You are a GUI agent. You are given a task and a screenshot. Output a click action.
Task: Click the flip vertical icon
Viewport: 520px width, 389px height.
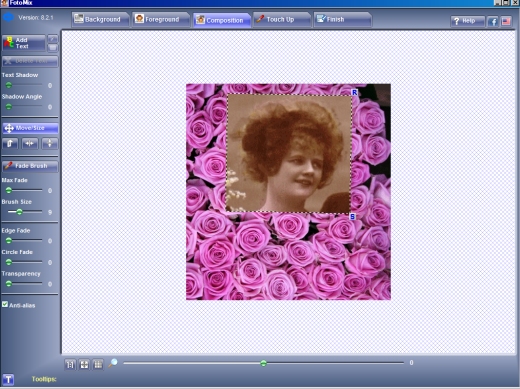click(x=50, y=144)
